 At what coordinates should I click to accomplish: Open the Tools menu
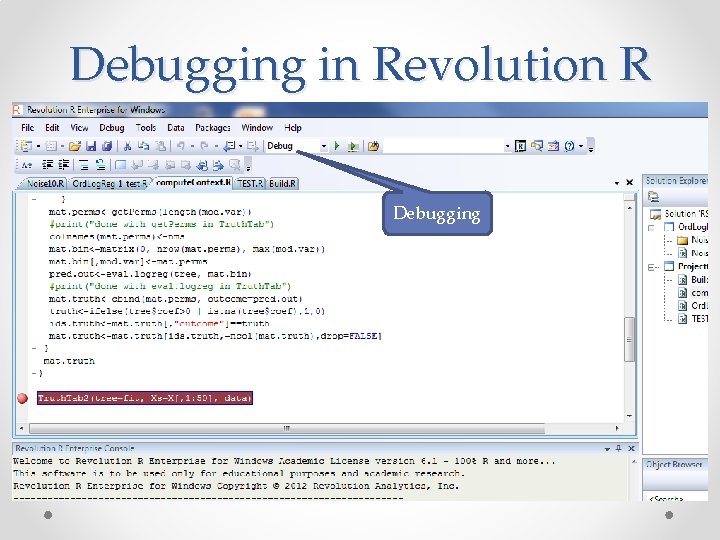(146, 128)
